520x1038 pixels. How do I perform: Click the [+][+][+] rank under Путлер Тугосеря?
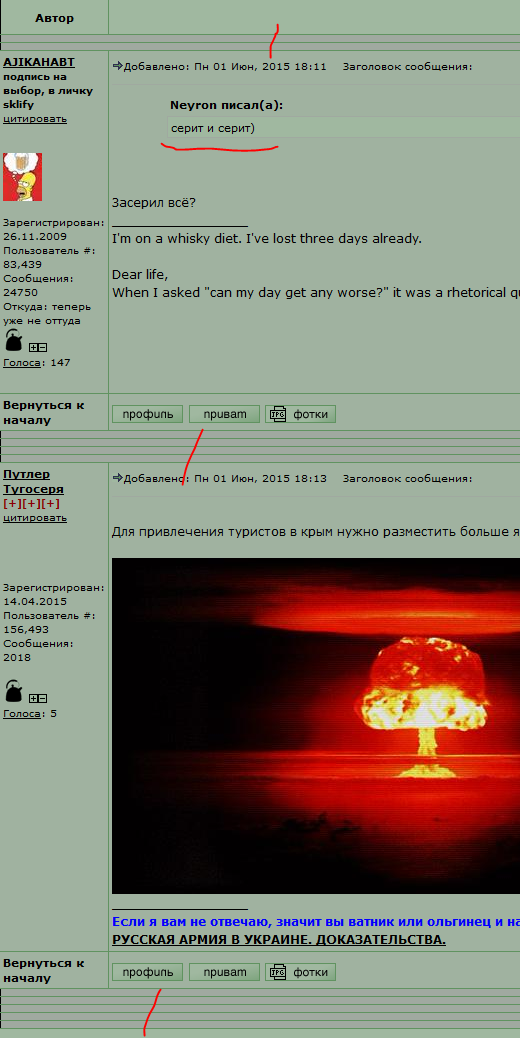[x=31, y=503]
